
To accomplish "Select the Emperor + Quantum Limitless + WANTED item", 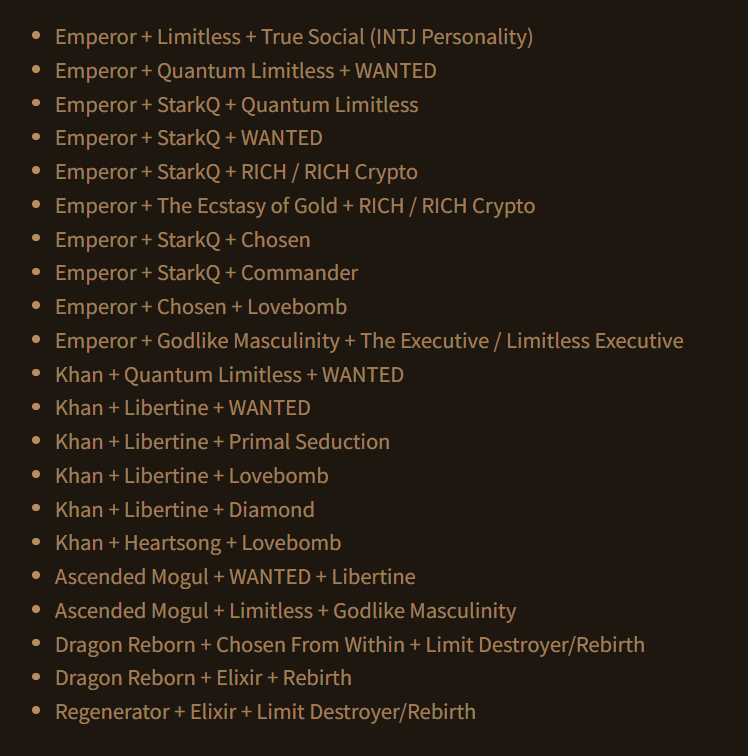I will [x=246, y=71].
